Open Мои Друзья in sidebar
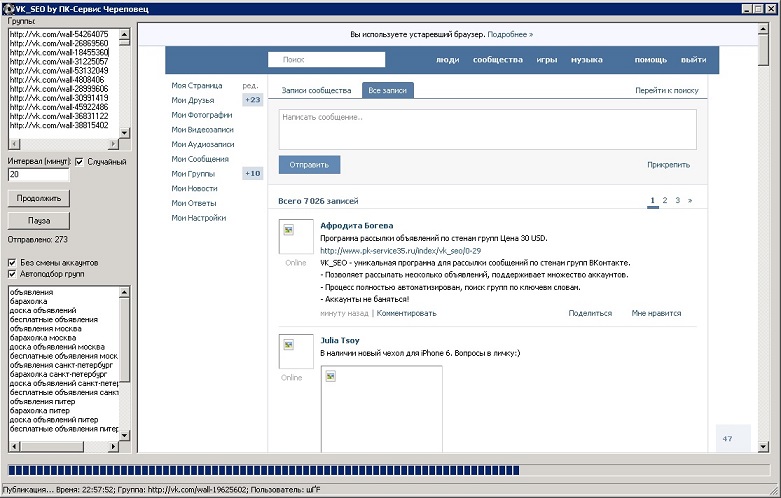781x498 pixels. (193, 100)
